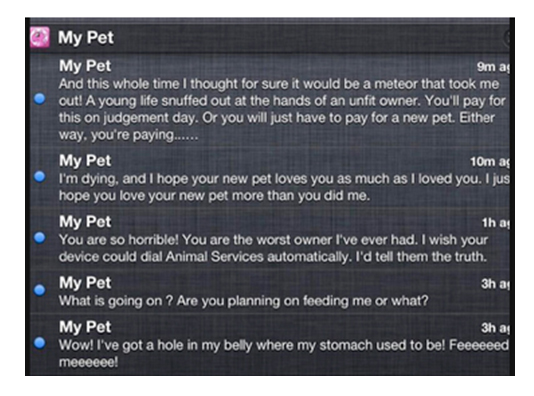
Task: Open the "I'm dying" notification message
Action: [284, 187]
